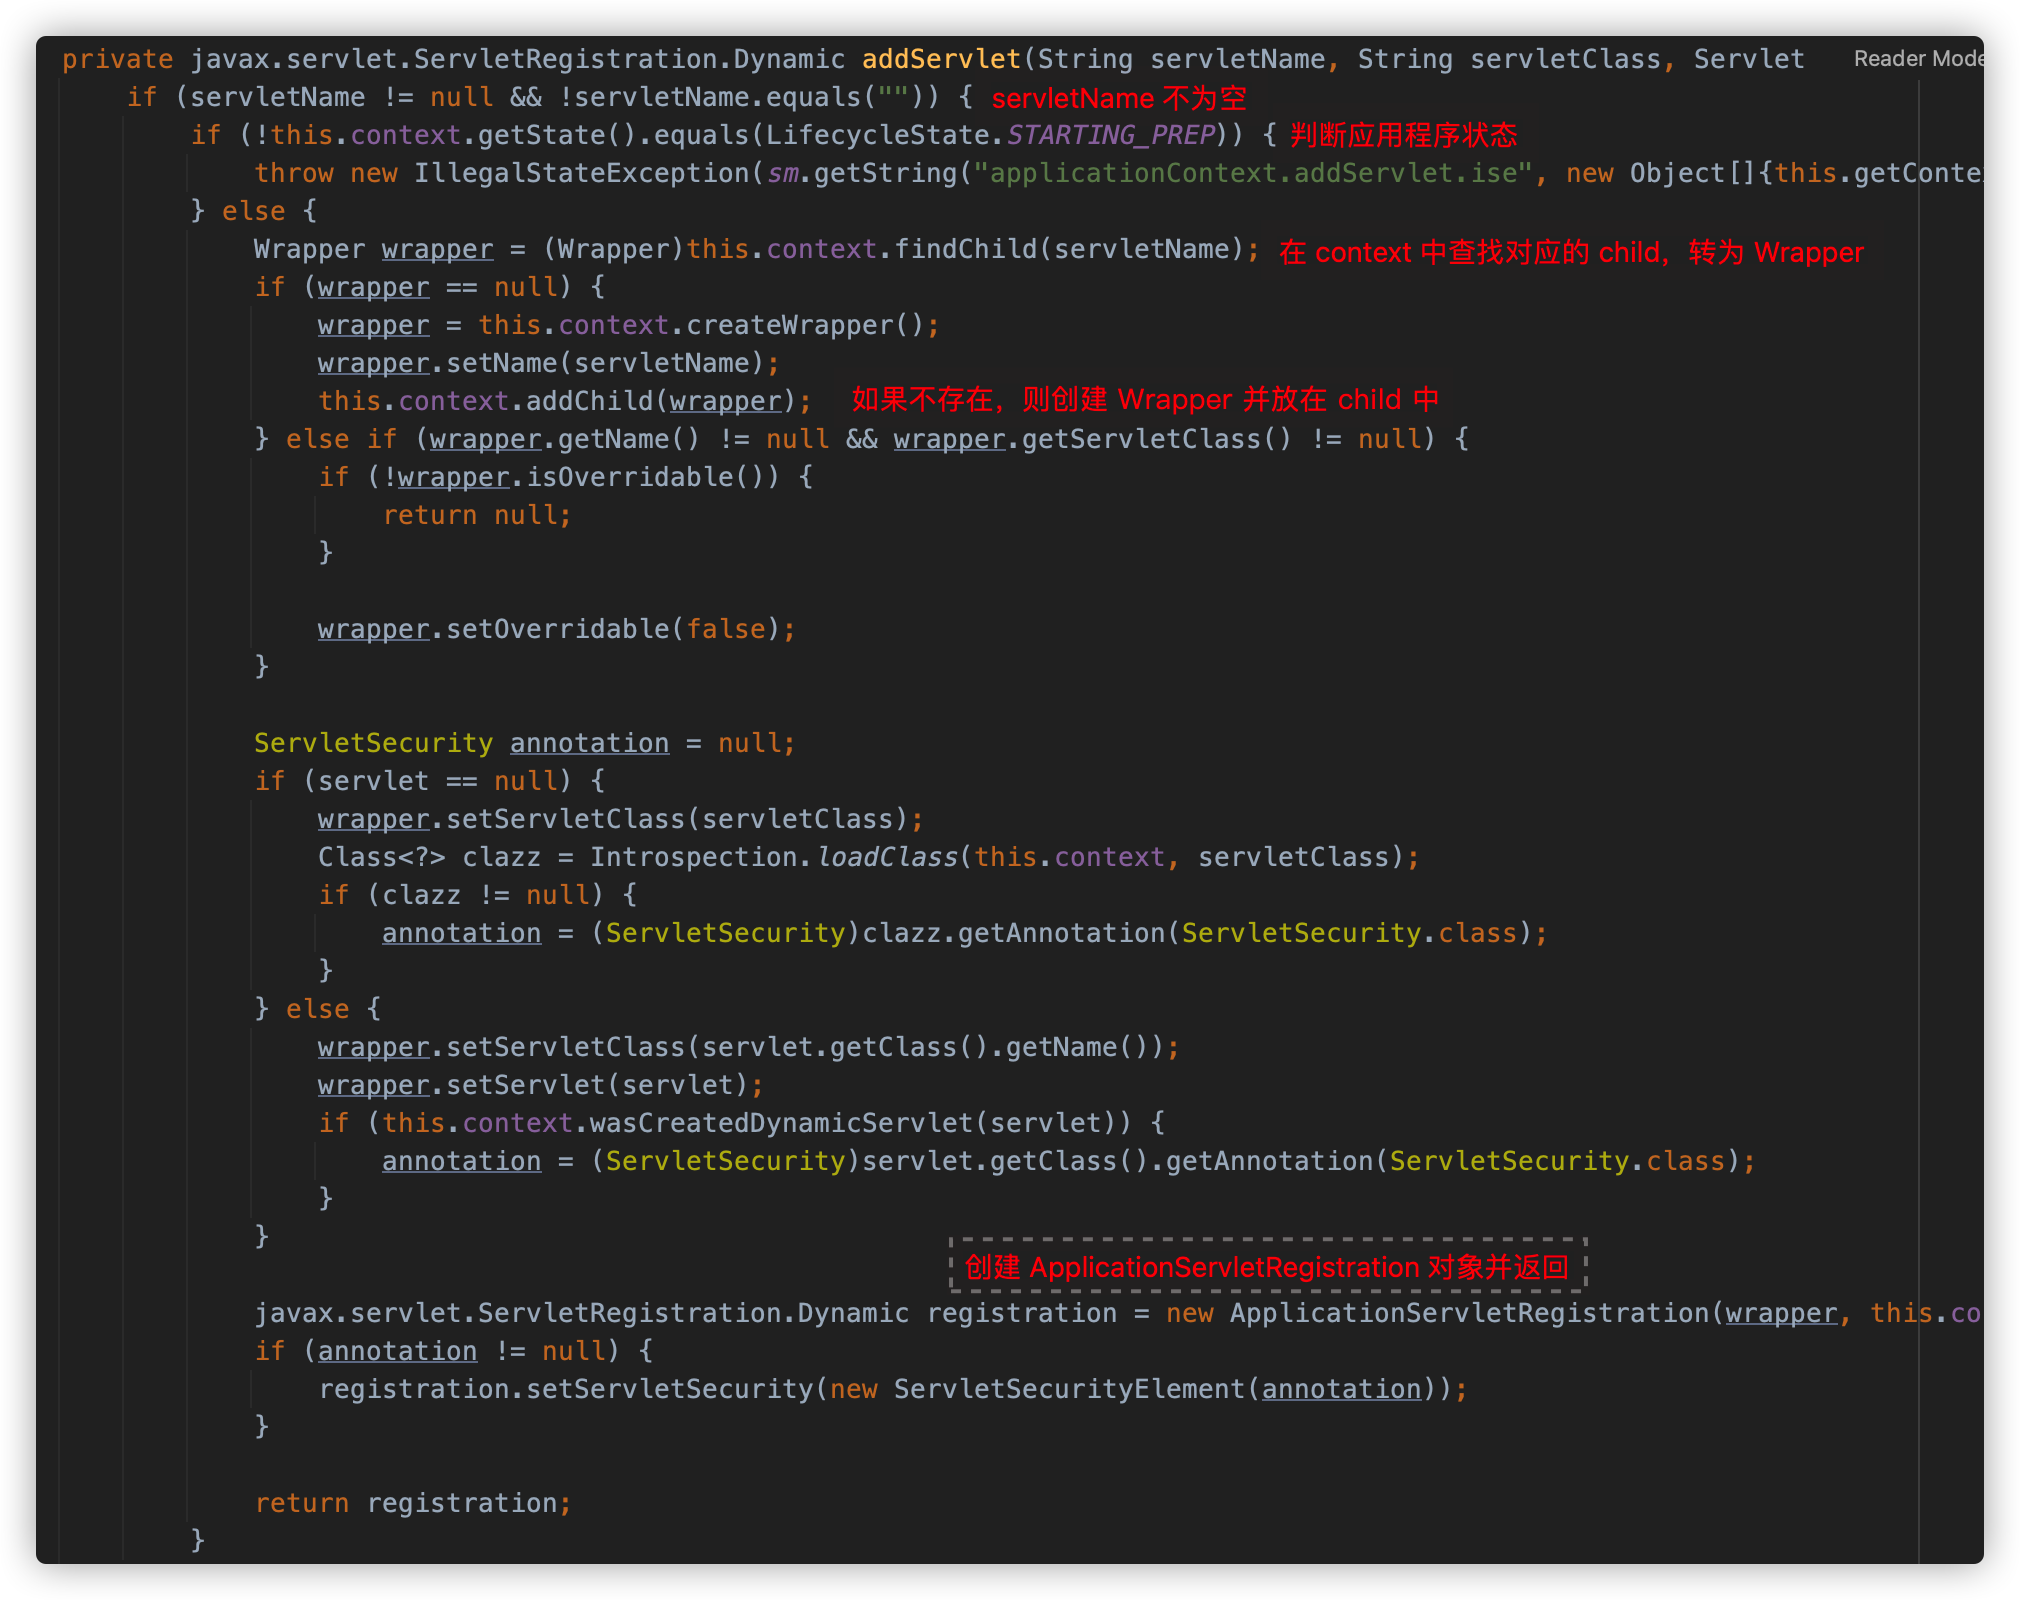Click the findChild method call
Image resolution: width=2020 pixels, height=1600 pixels.
[x=965, y=249]
